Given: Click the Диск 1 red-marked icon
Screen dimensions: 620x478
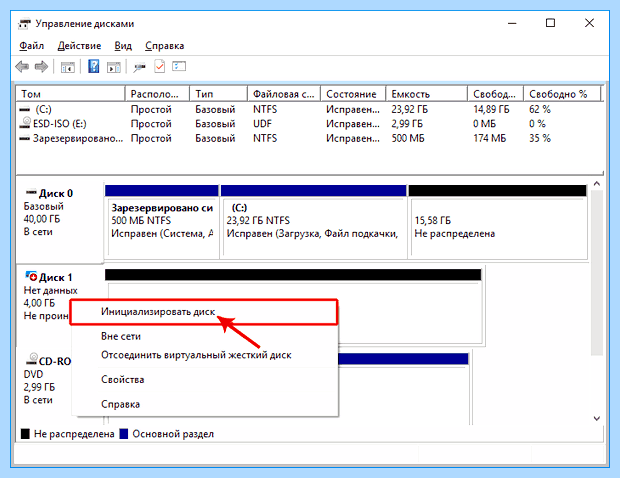Looking at the screenshot, I should 31,276.
